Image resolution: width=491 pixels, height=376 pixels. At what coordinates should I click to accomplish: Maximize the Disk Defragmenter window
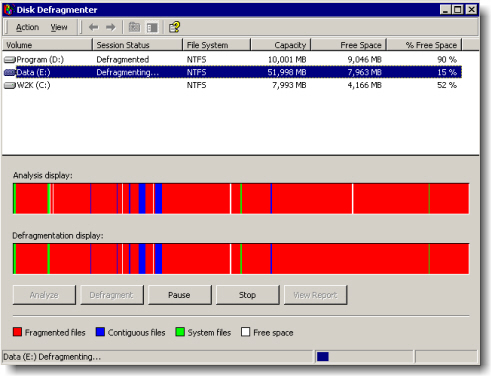pyautogui.click(x=457, y=10)
